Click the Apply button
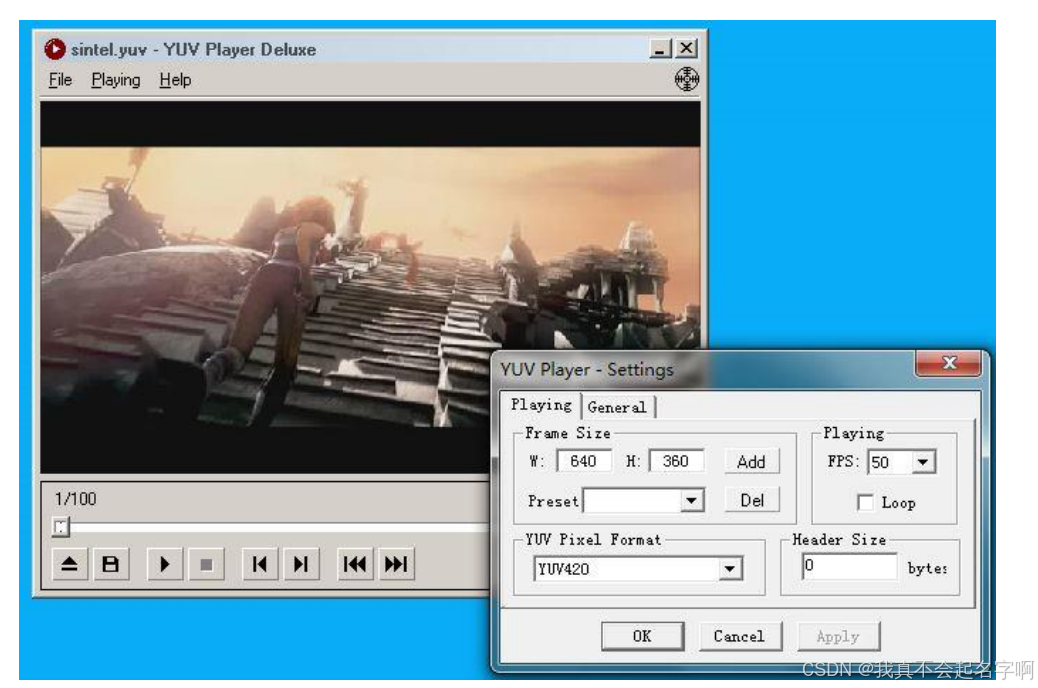The width and height of the screenshot is (1038, 688). (838, 636)
